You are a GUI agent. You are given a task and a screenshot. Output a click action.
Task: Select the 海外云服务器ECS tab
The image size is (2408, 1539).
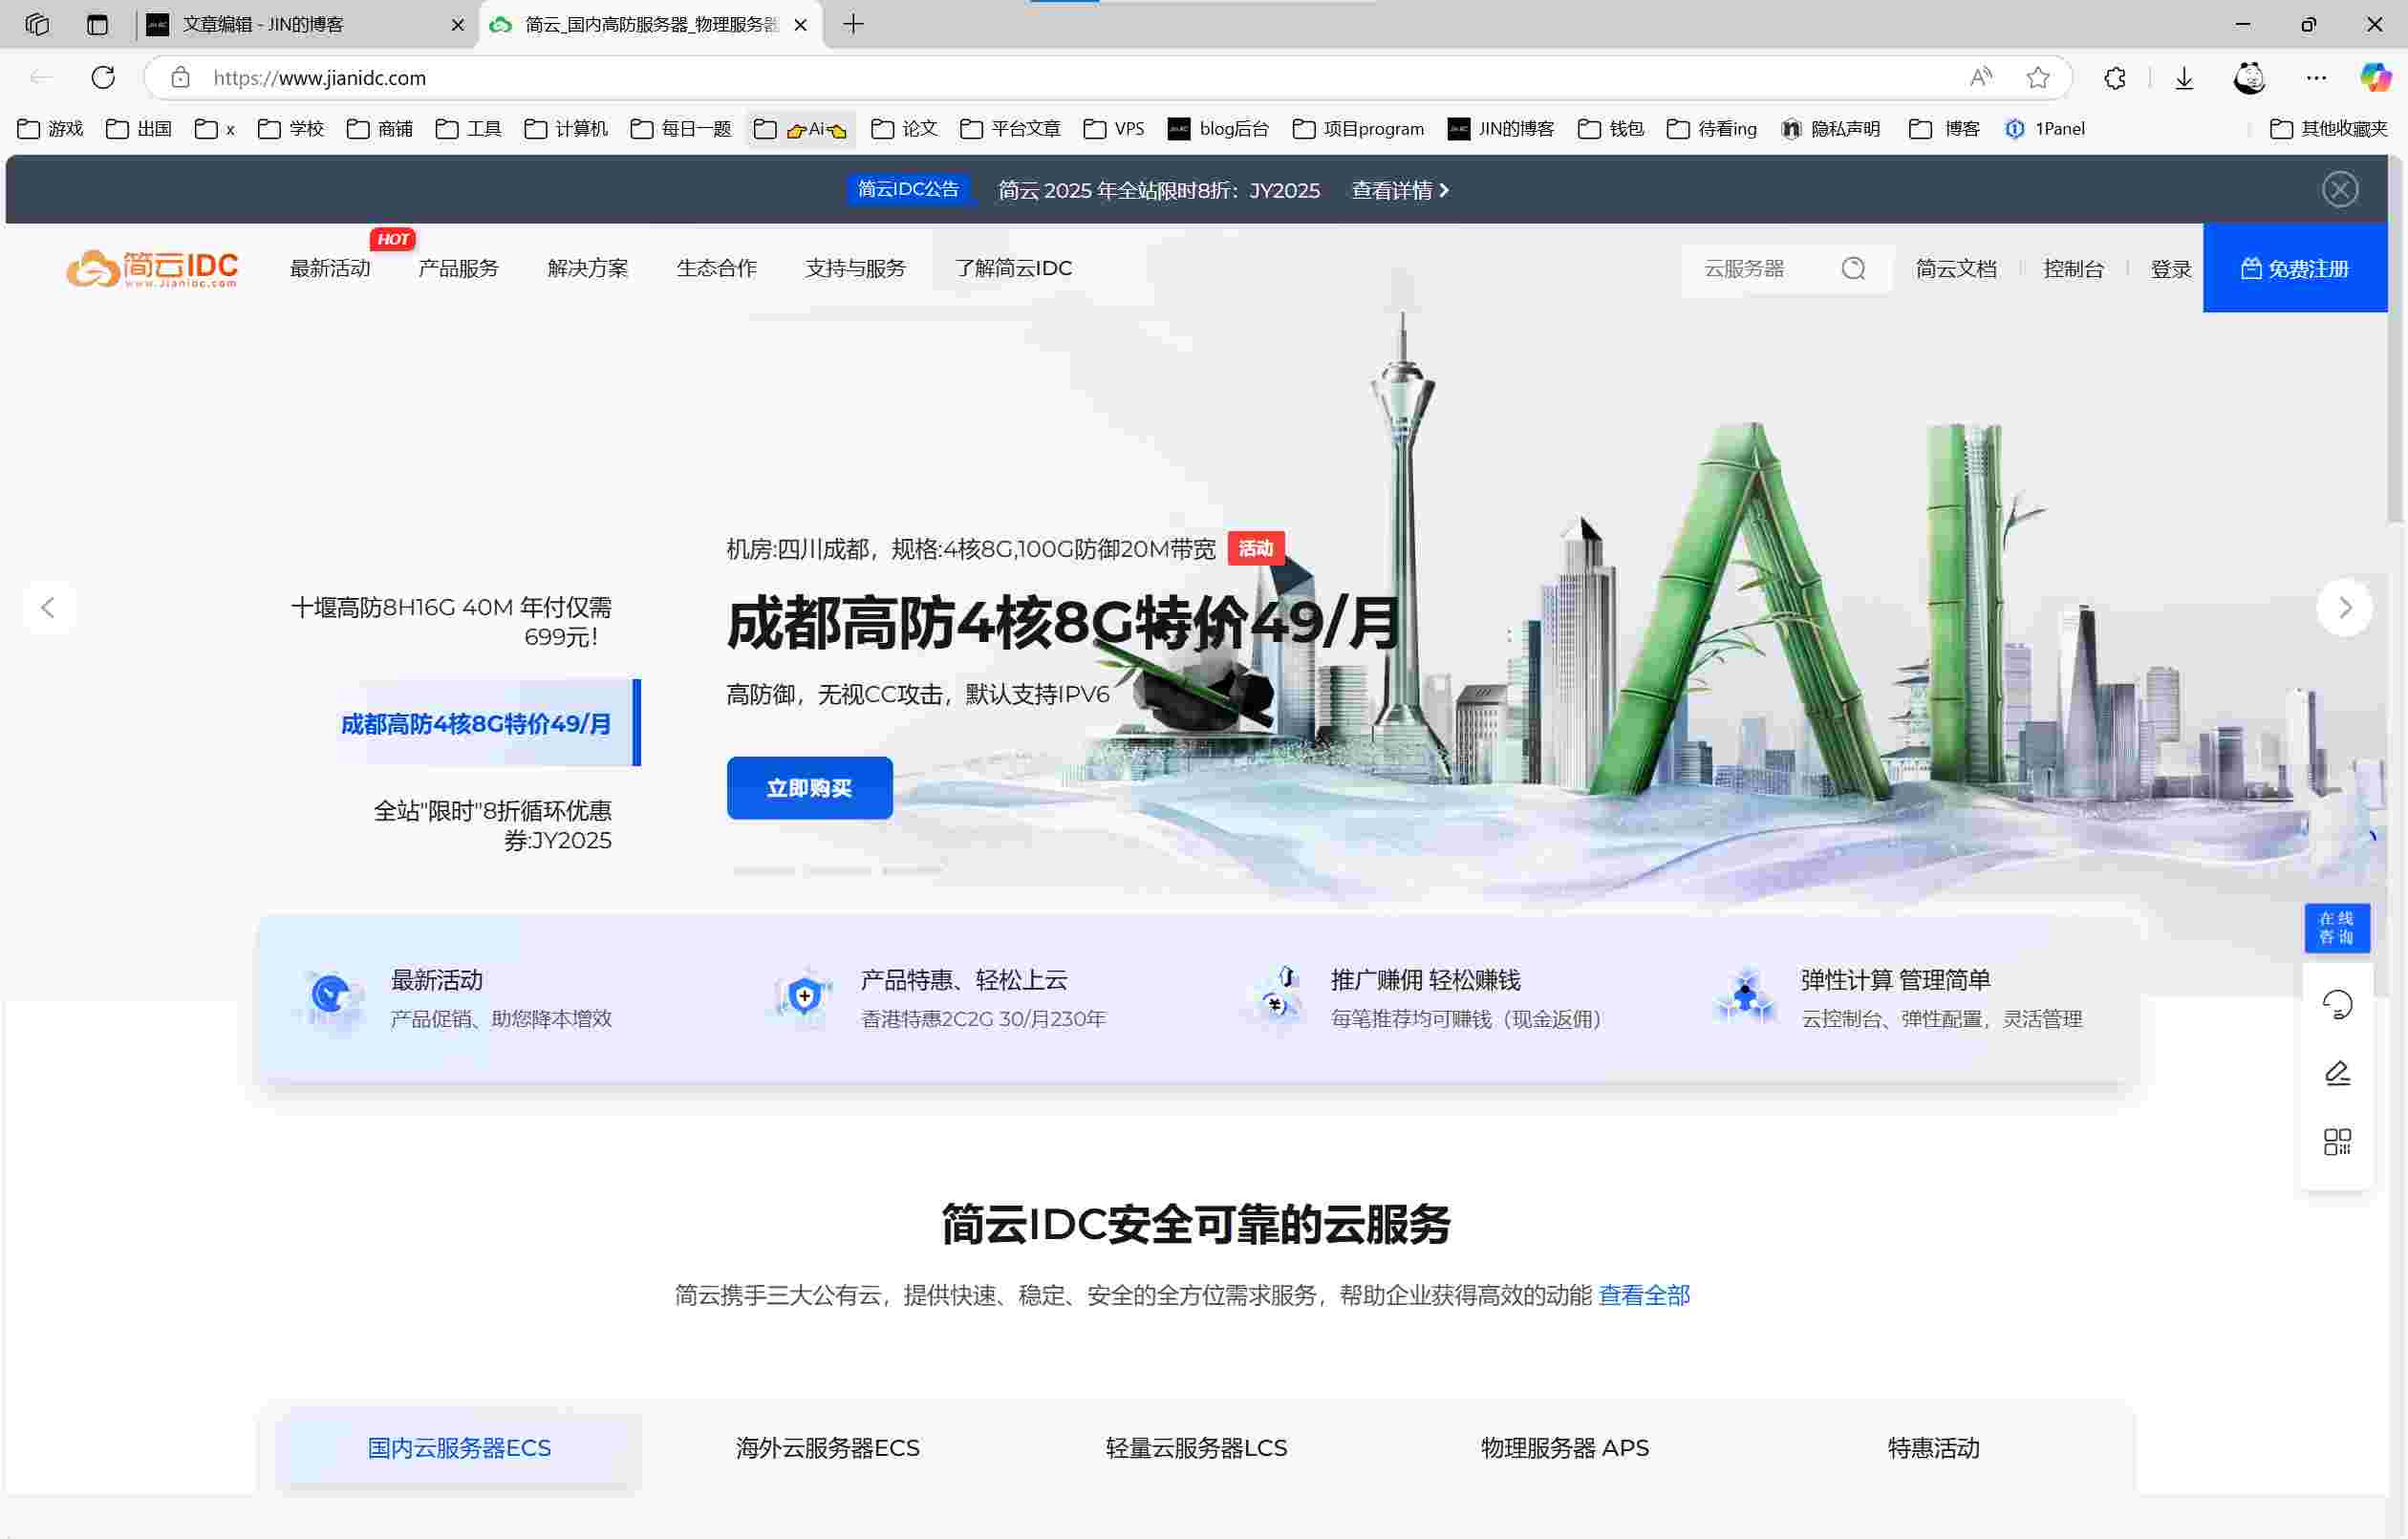tap(827, 1448)
